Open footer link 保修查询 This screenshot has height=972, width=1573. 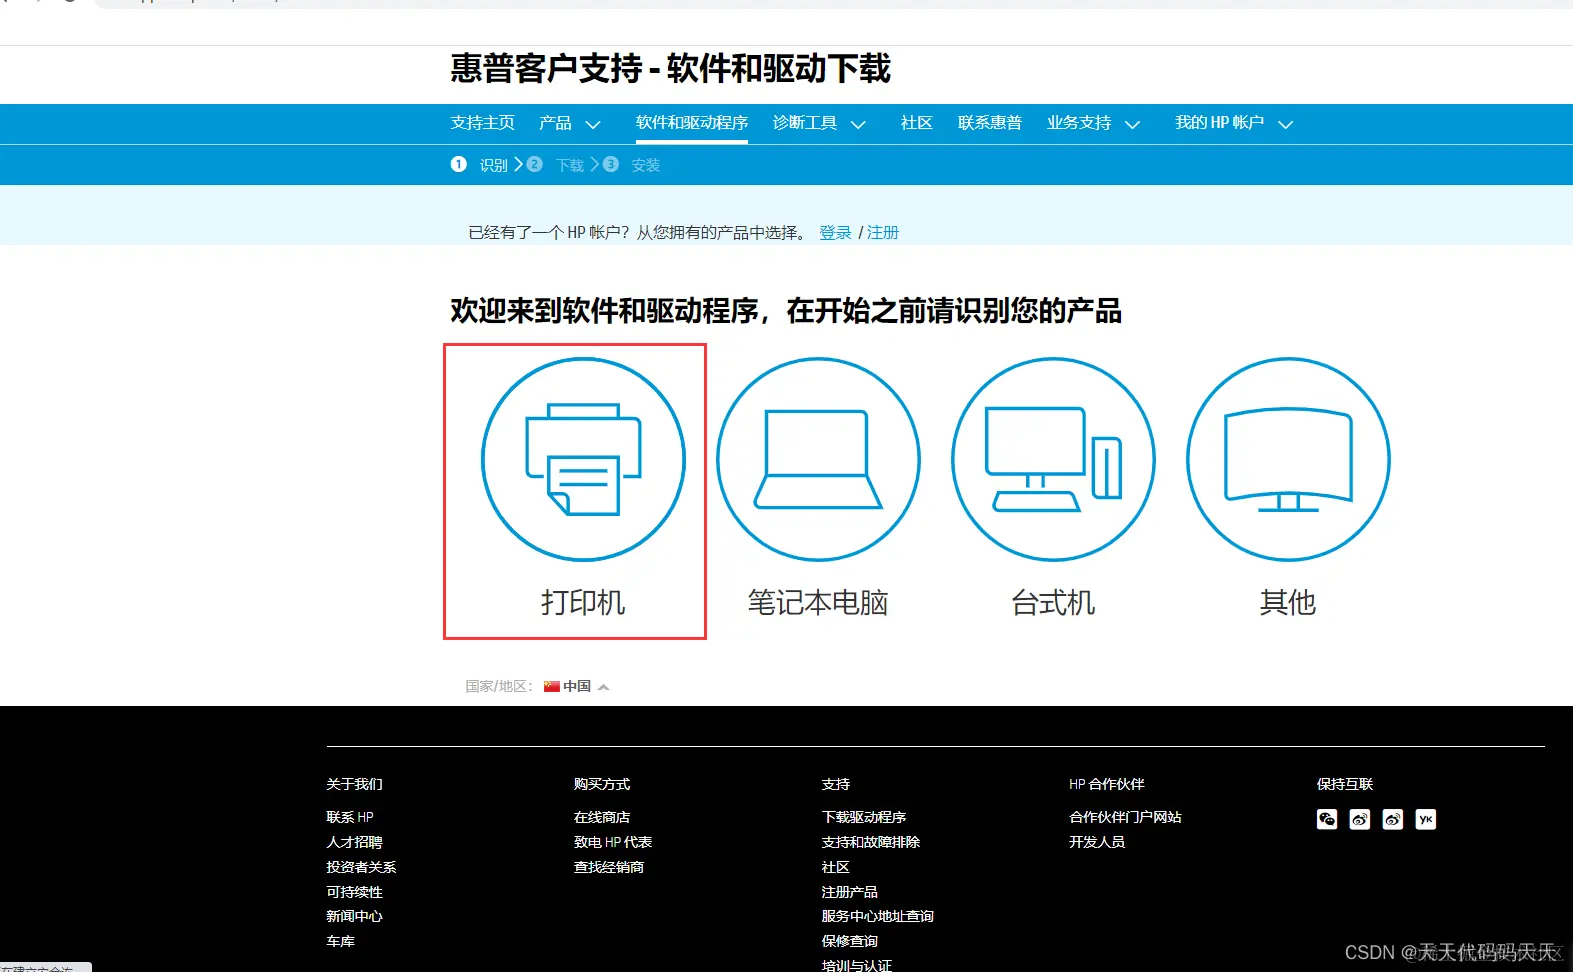point(850,941)
